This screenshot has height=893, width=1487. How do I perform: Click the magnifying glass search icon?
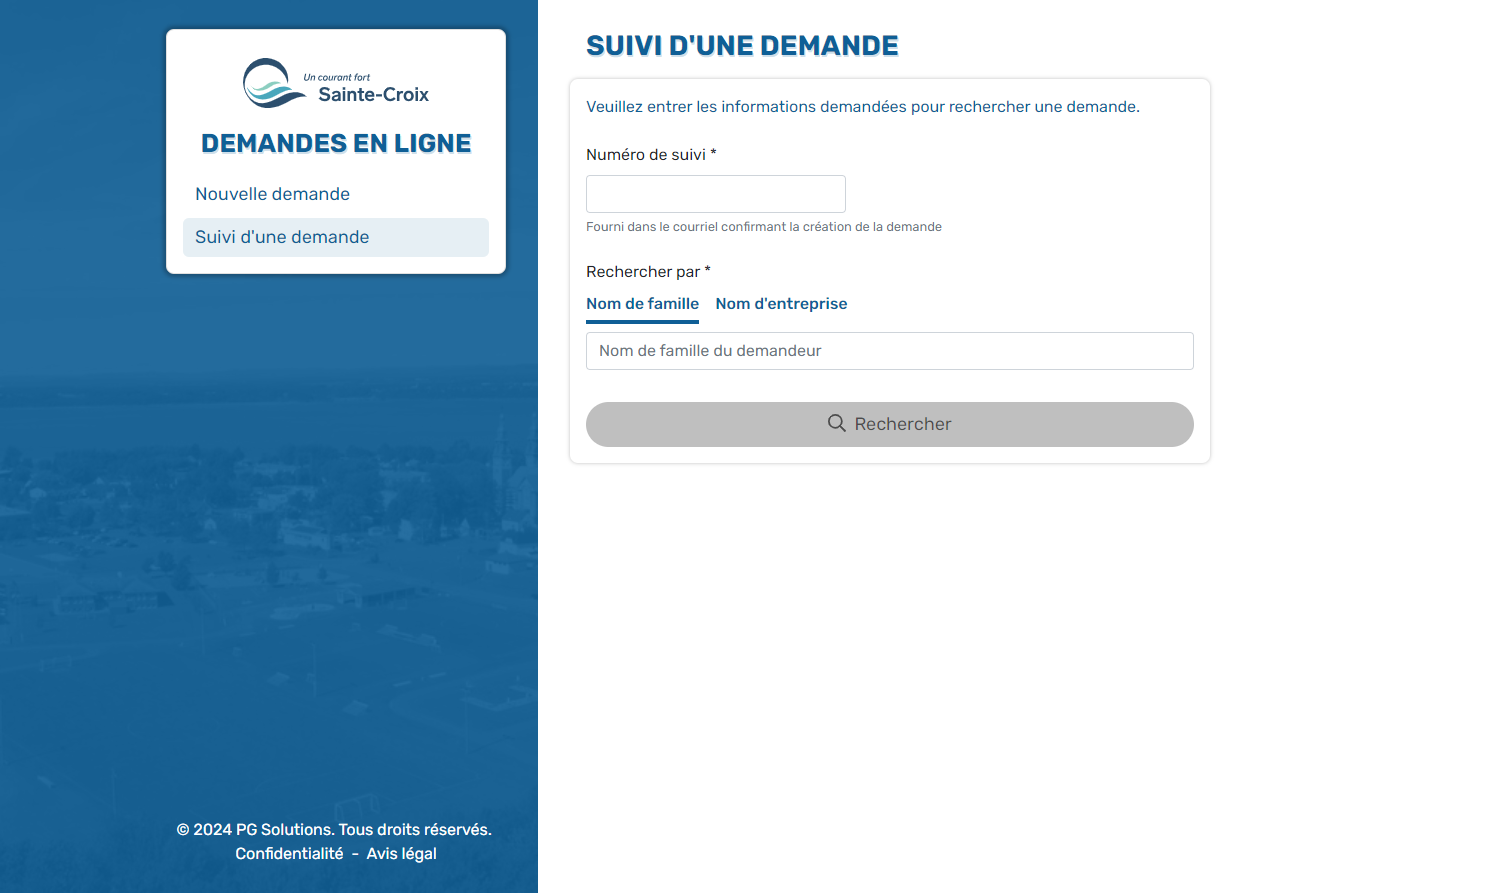(x=837, y=424)
